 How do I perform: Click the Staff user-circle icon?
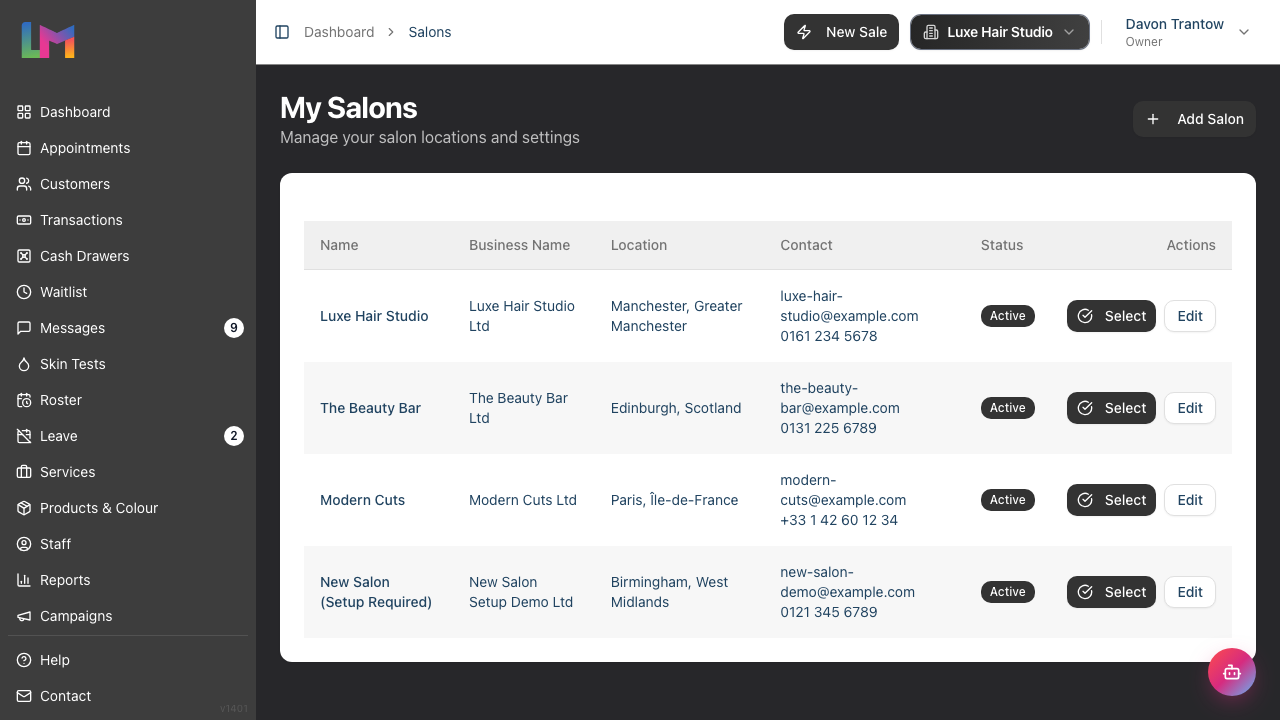click(24, 544)
